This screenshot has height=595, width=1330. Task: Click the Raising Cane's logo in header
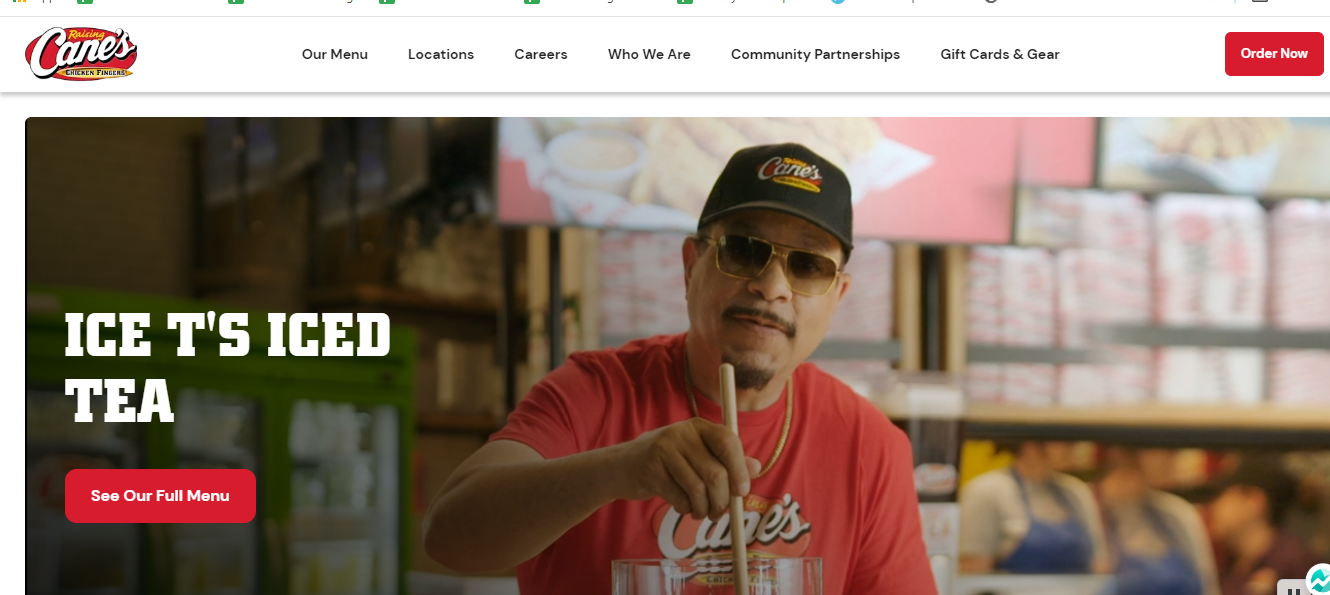(81, 54)
